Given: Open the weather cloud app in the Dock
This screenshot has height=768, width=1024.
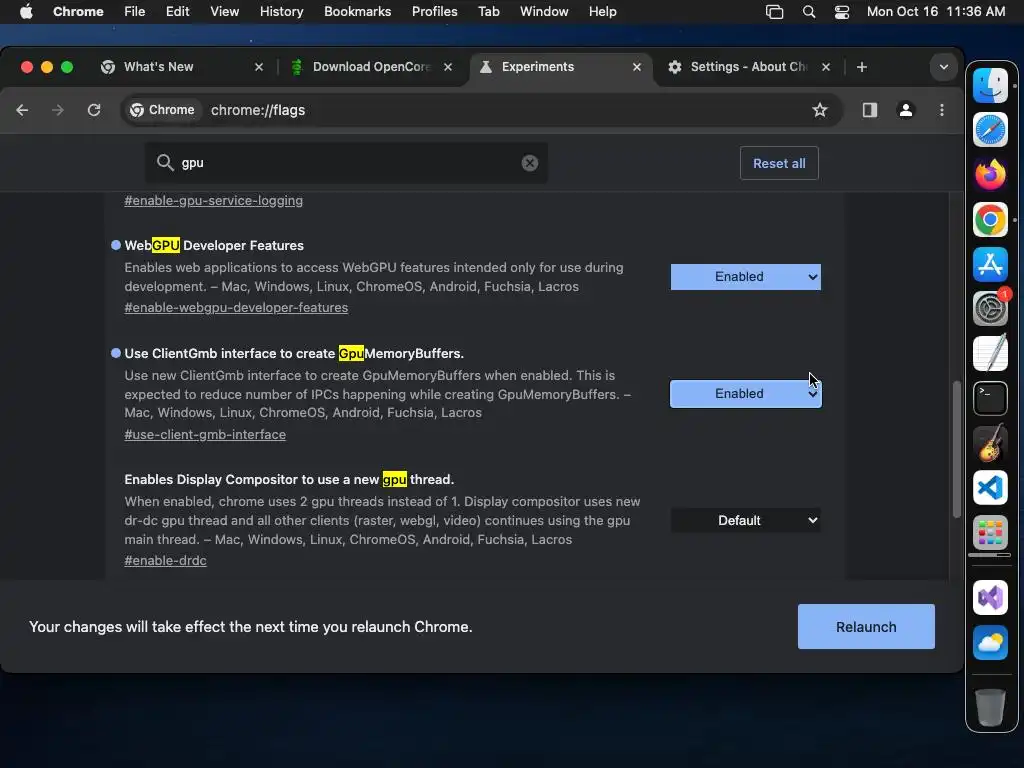Looking at the screenshot, I should click(990, 643).
